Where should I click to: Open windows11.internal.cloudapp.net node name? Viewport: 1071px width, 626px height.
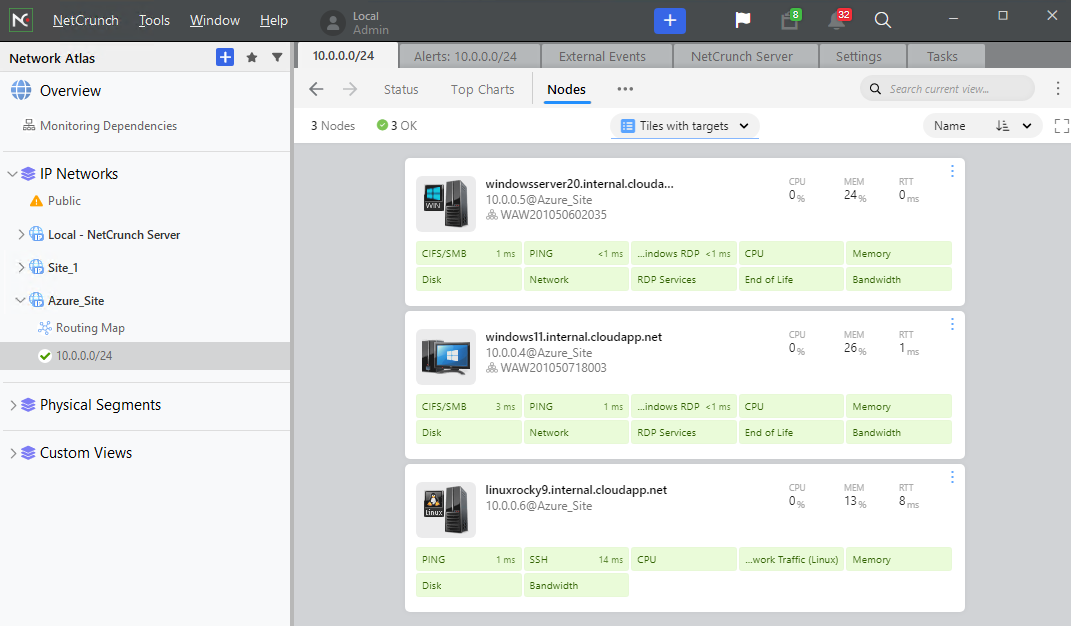coord(574,336)
